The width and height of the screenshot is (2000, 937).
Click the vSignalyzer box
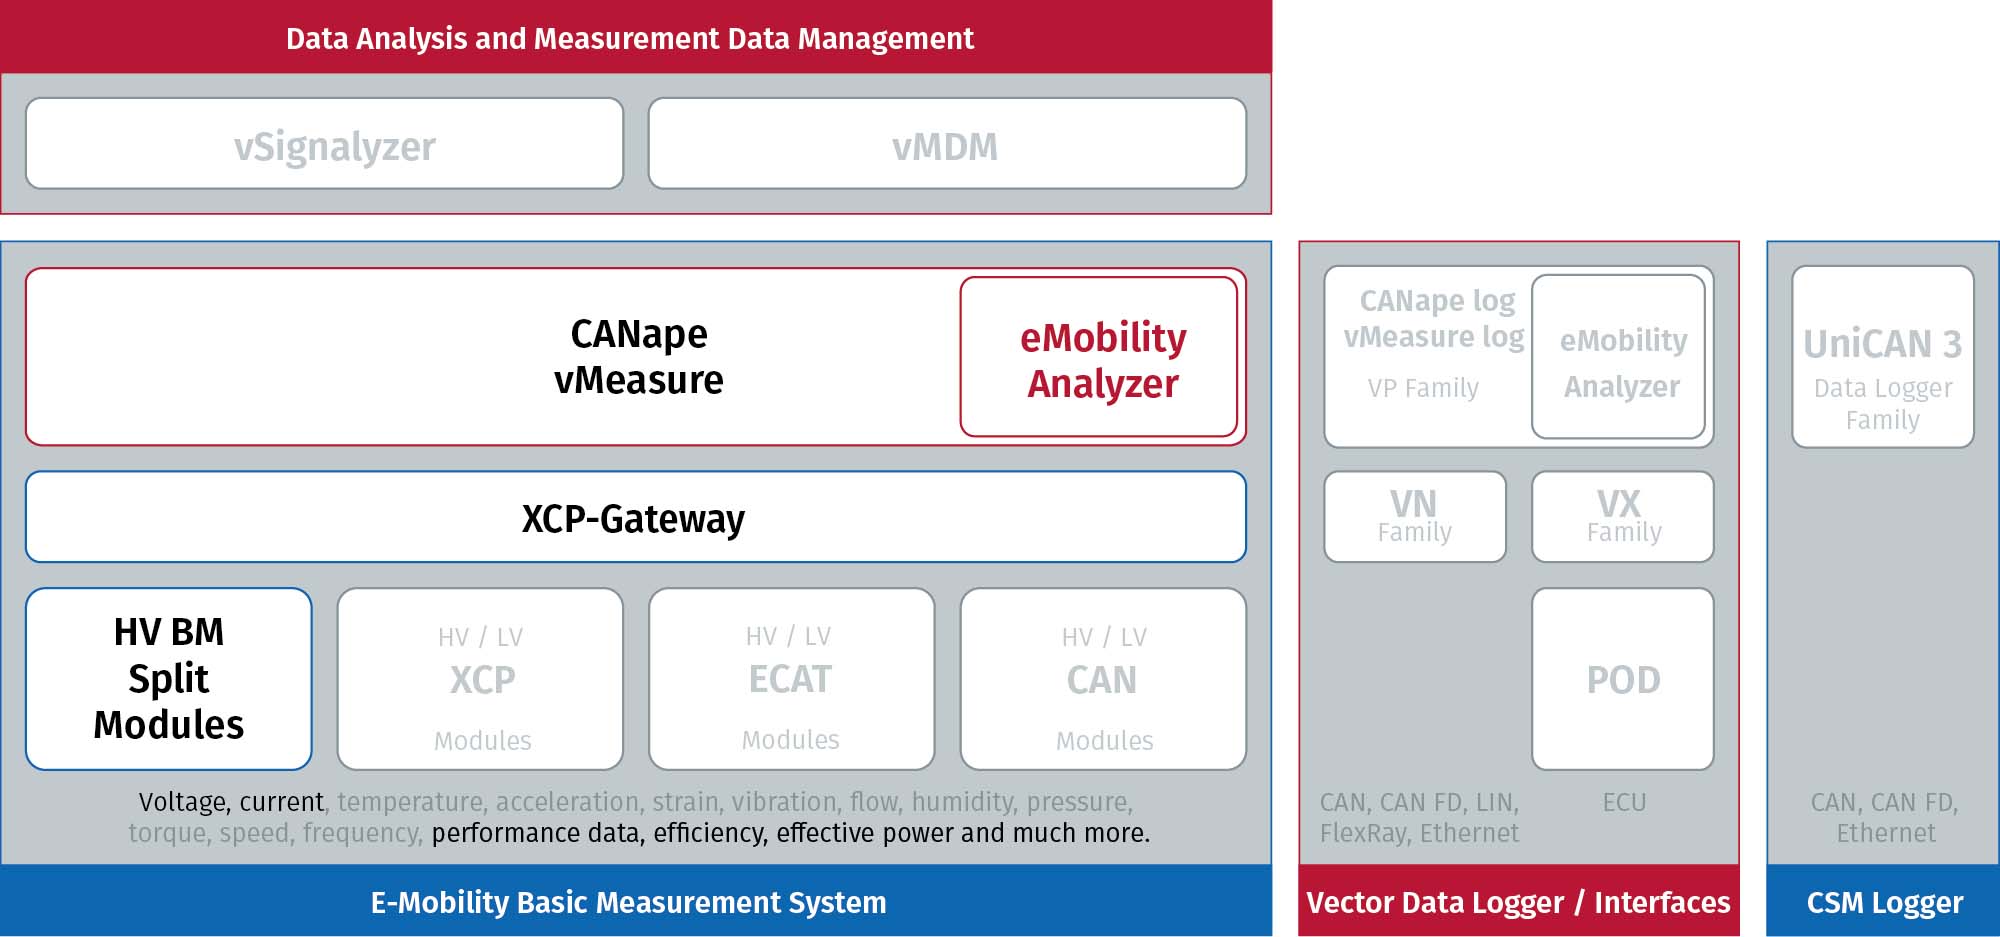tap(324, 144)
